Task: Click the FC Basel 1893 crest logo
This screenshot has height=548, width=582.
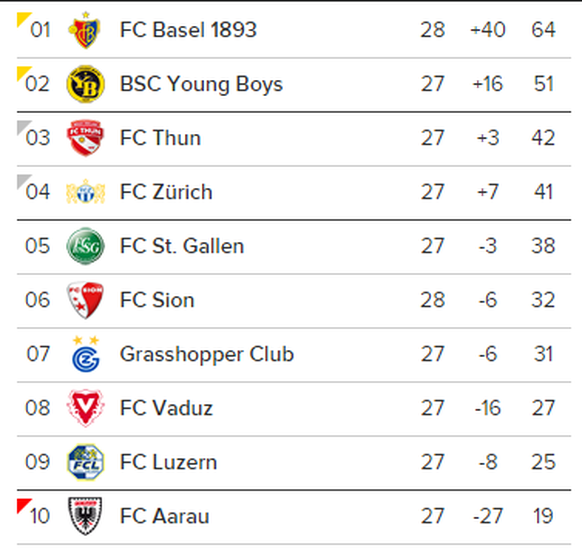Action: (85, 30)
